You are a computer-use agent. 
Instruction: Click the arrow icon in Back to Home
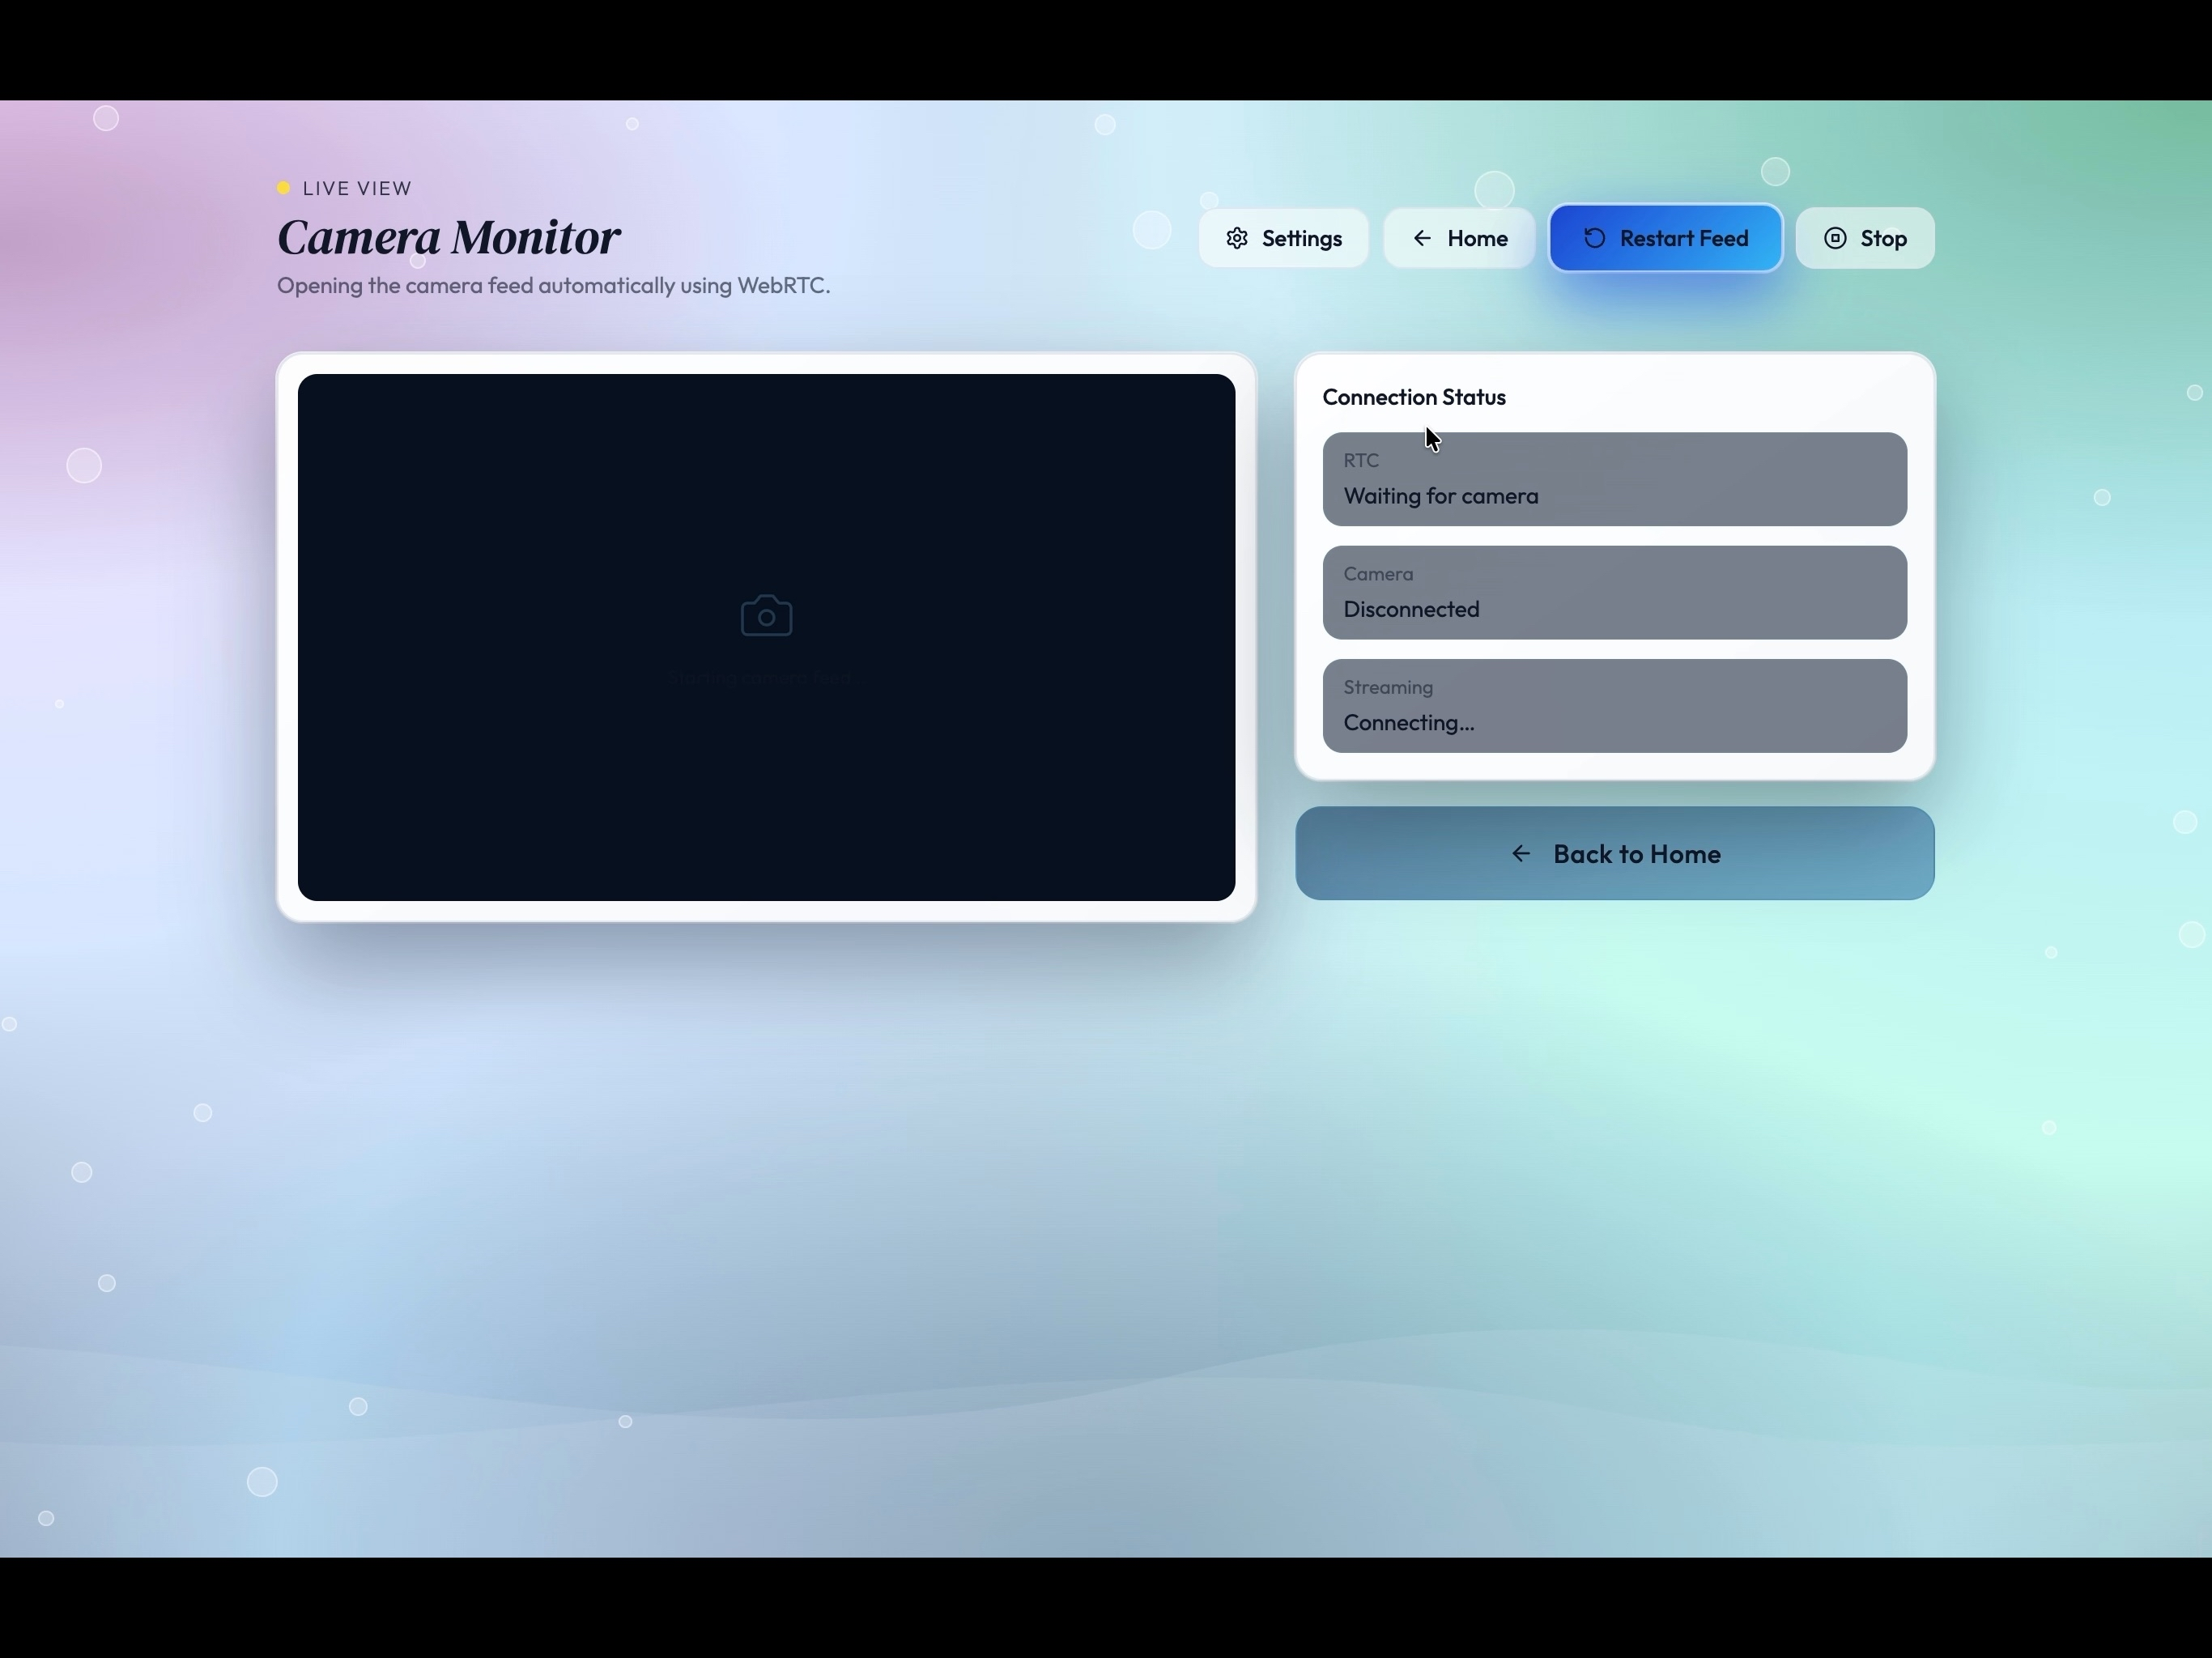tap(1521, 854)
